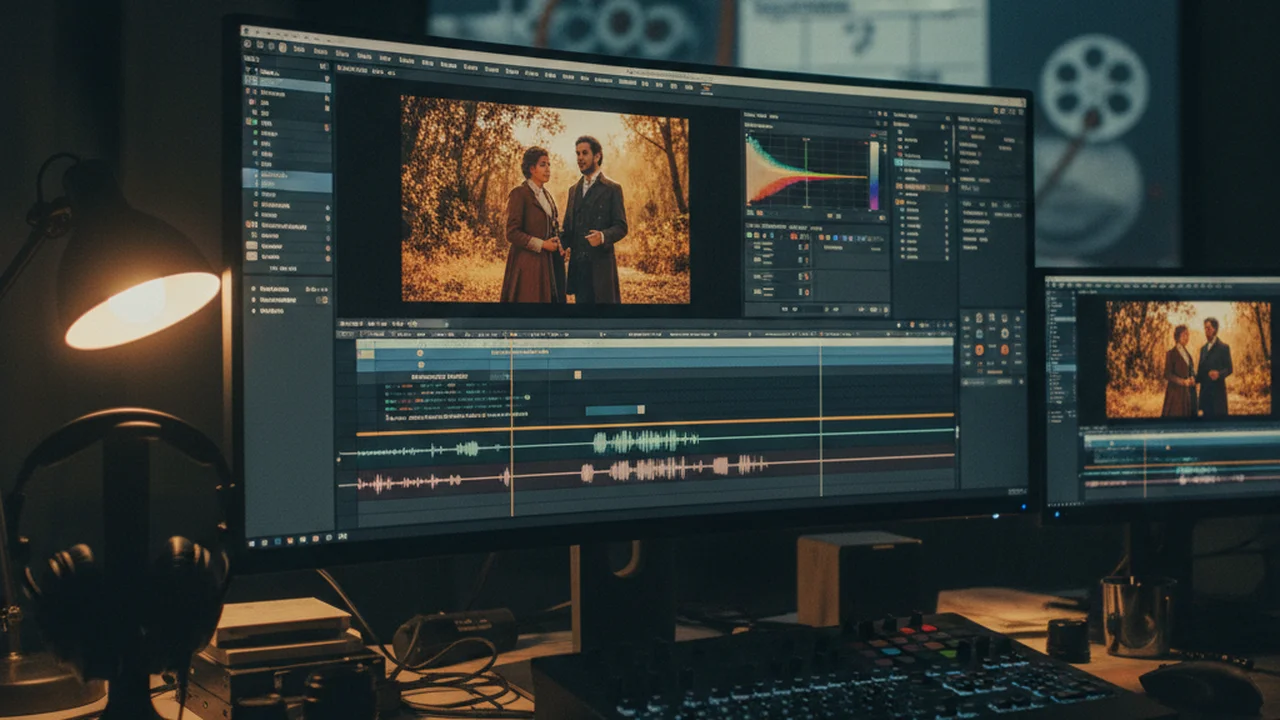Image resolution: width=1280 pixels, height=720 pixels.
Task: Click the top-left icon in the tools grid
Action: [x=966, y=321]
